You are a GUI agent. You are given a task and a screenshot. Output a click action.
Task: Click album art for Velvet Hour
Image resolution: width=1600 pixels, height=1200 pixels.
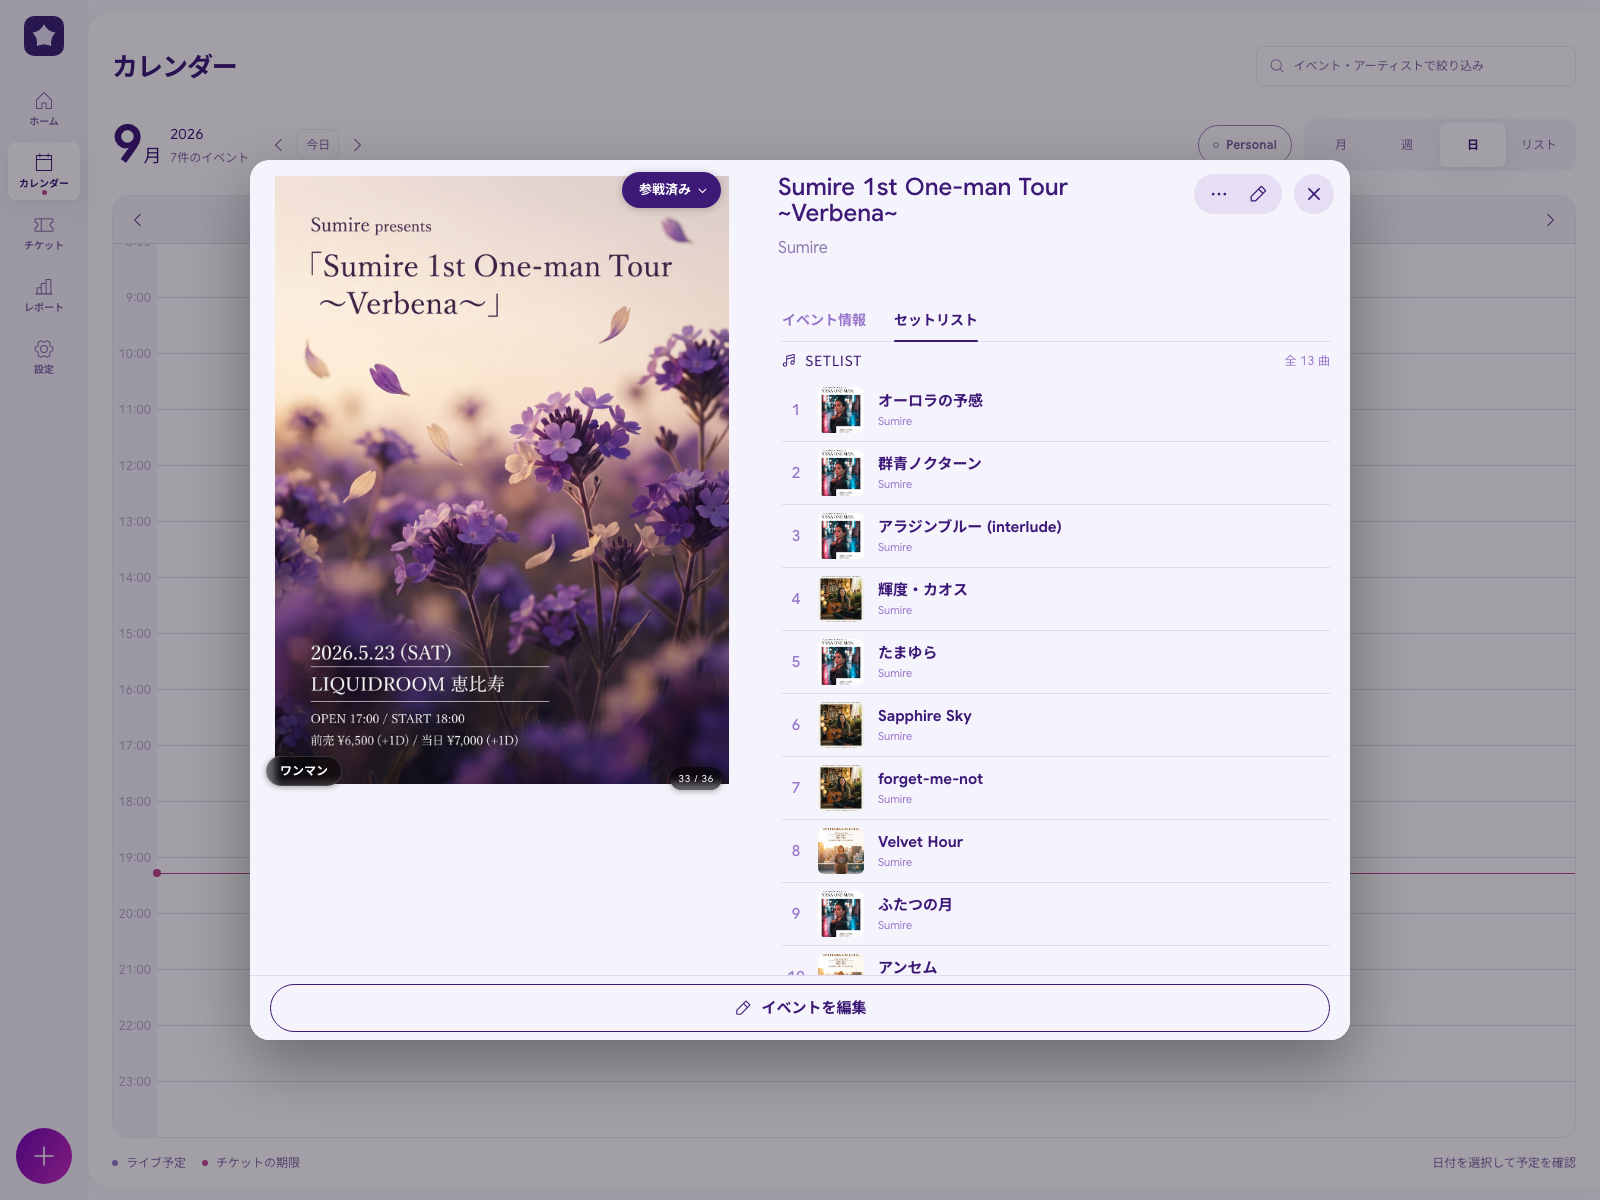pos(841,851)
